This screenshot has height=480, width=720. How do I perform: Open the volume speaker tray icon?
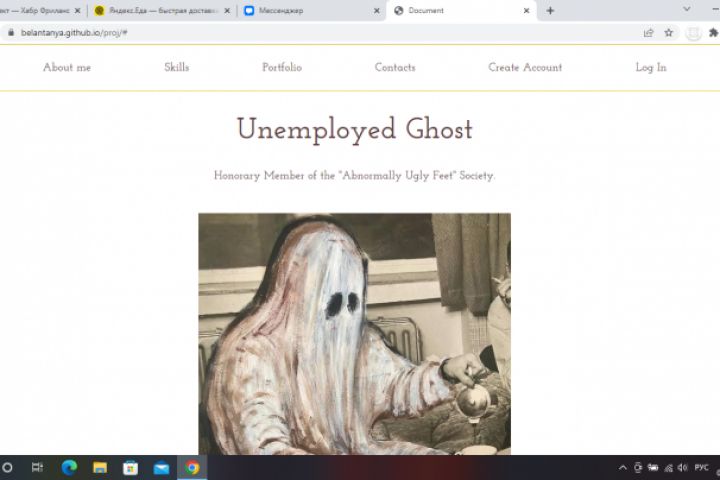click(683, 468)
